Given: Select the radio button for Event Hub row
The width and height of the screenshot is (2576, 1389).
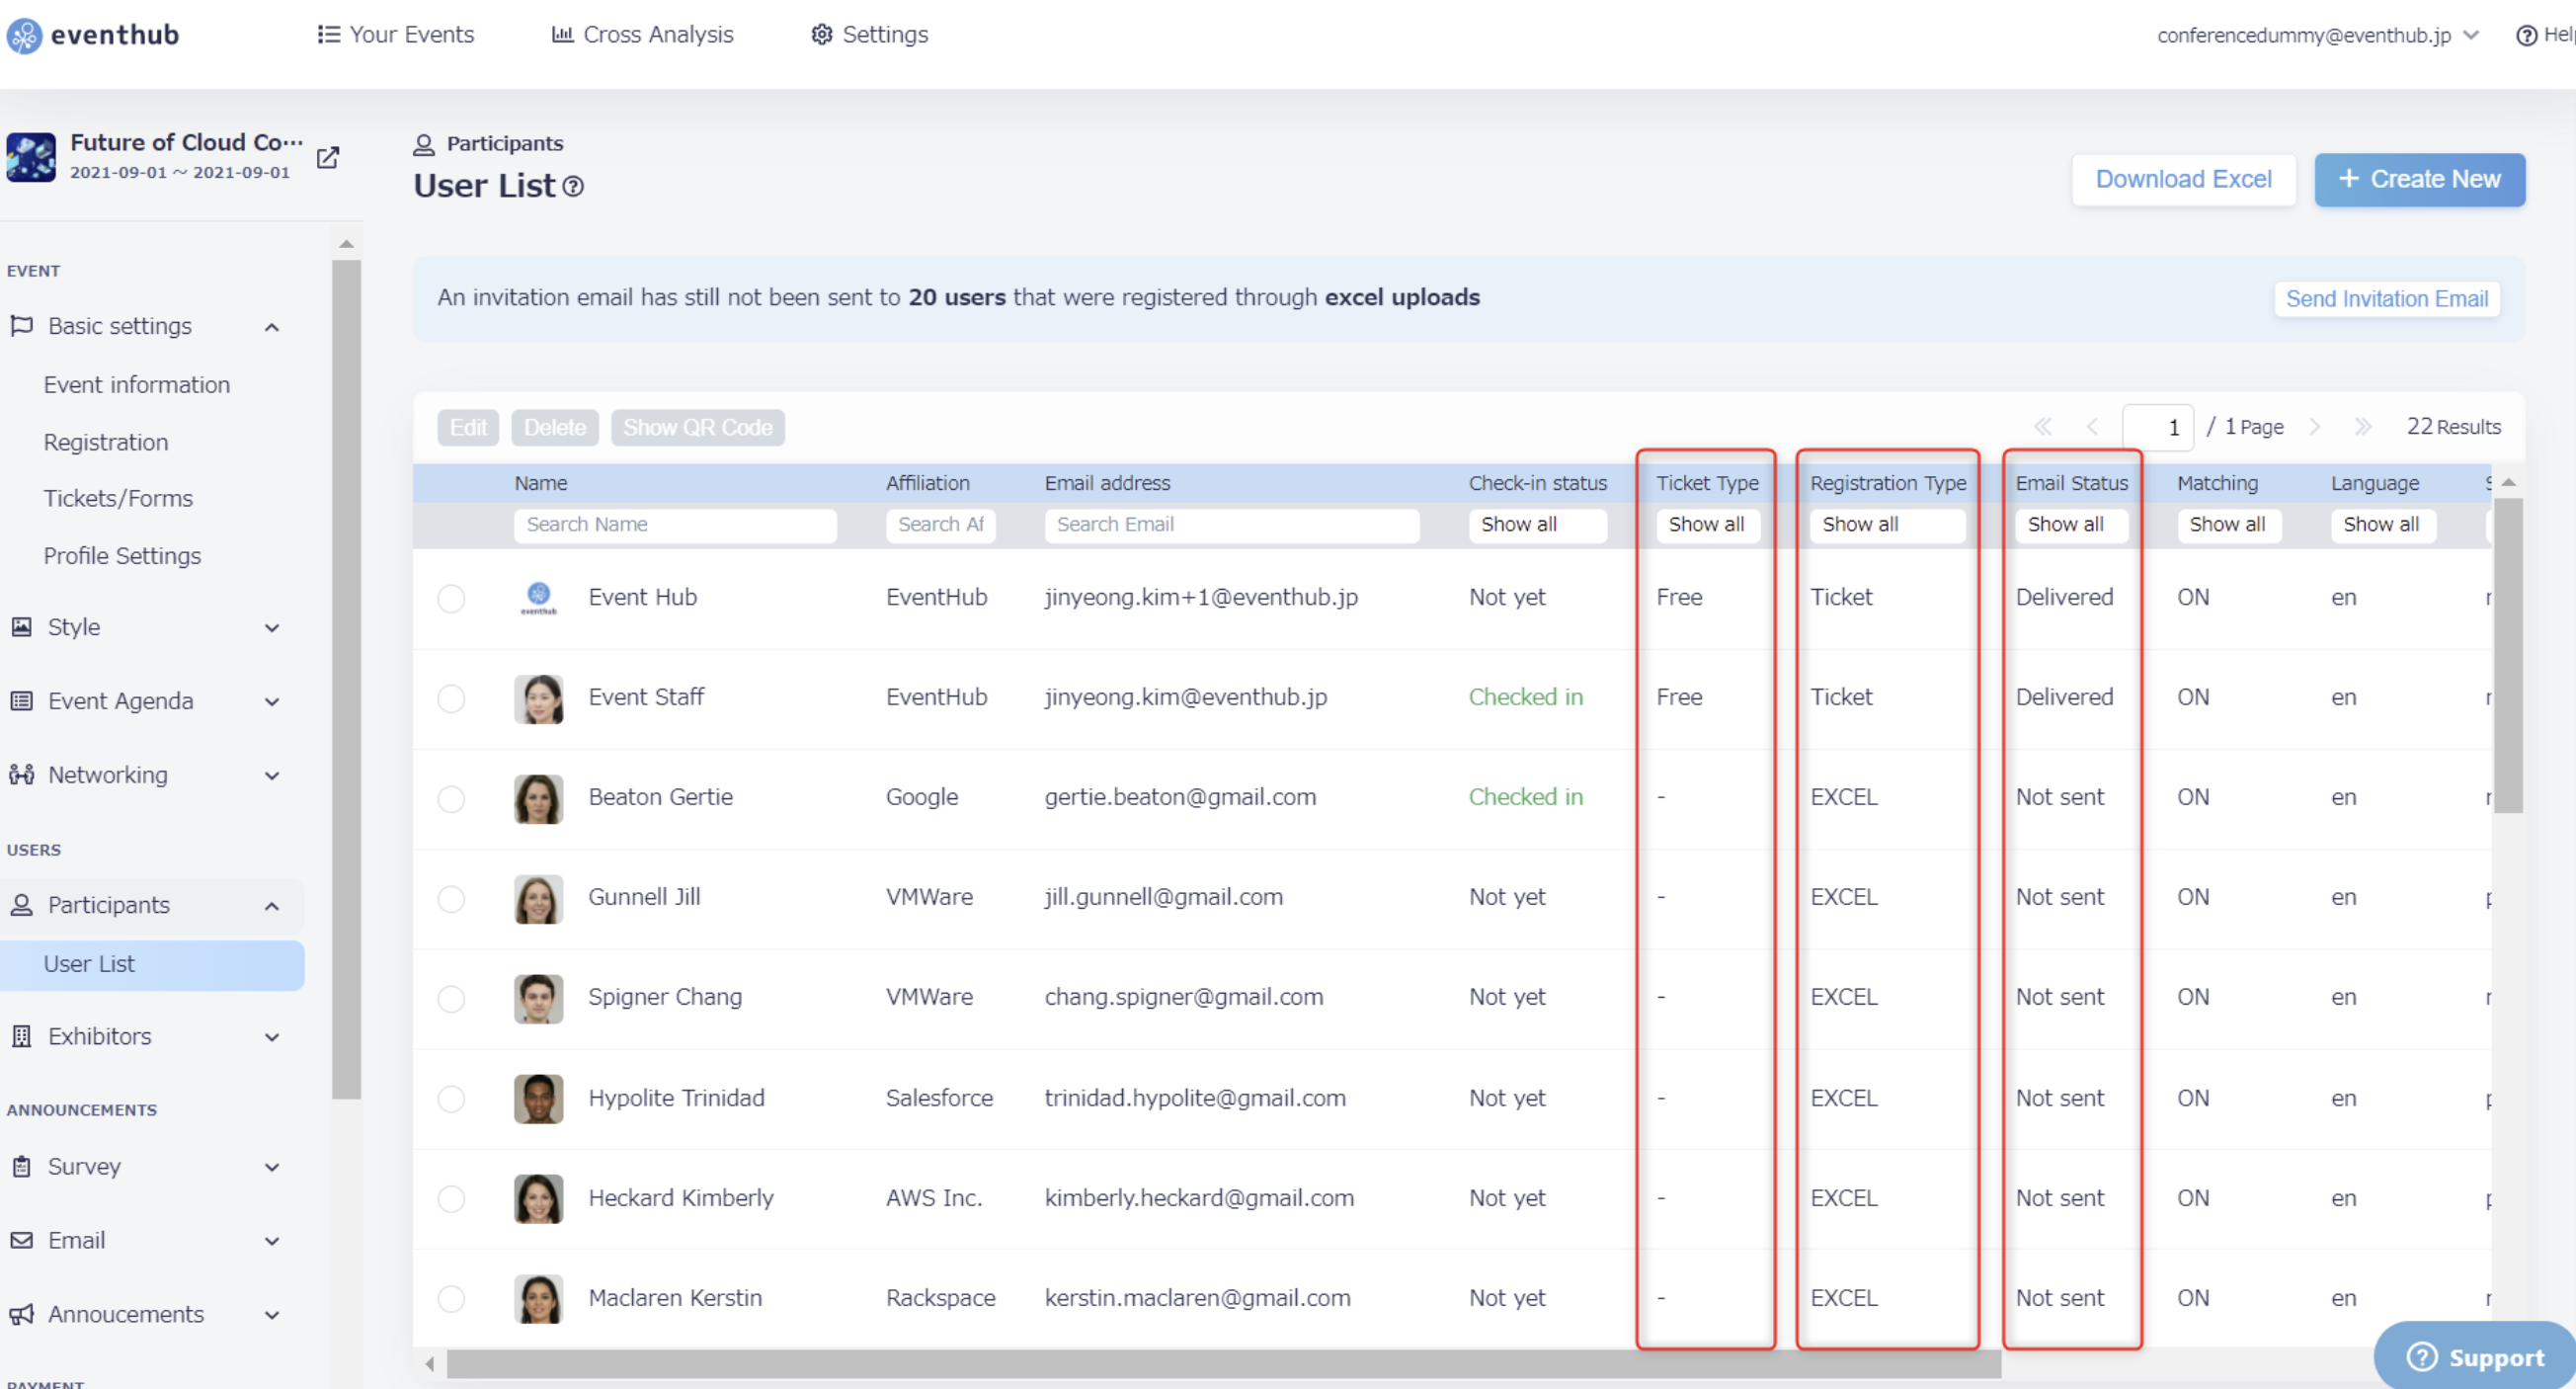Looking at the screenshot, I should pyautogui.click(x=451, y=598).
